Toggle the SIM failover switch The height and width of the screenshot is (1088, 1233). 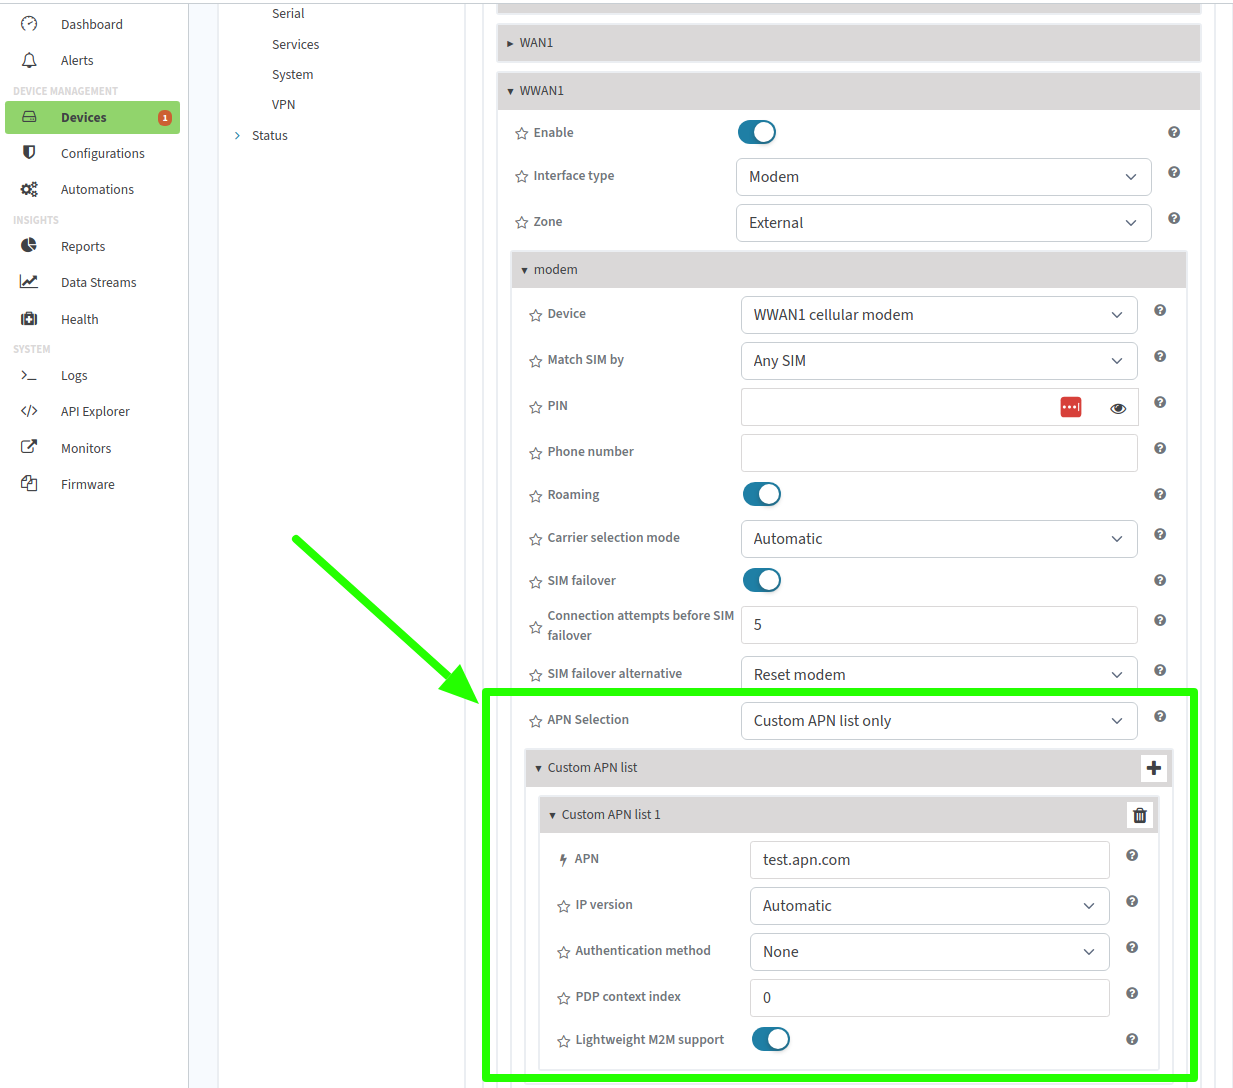762,580
